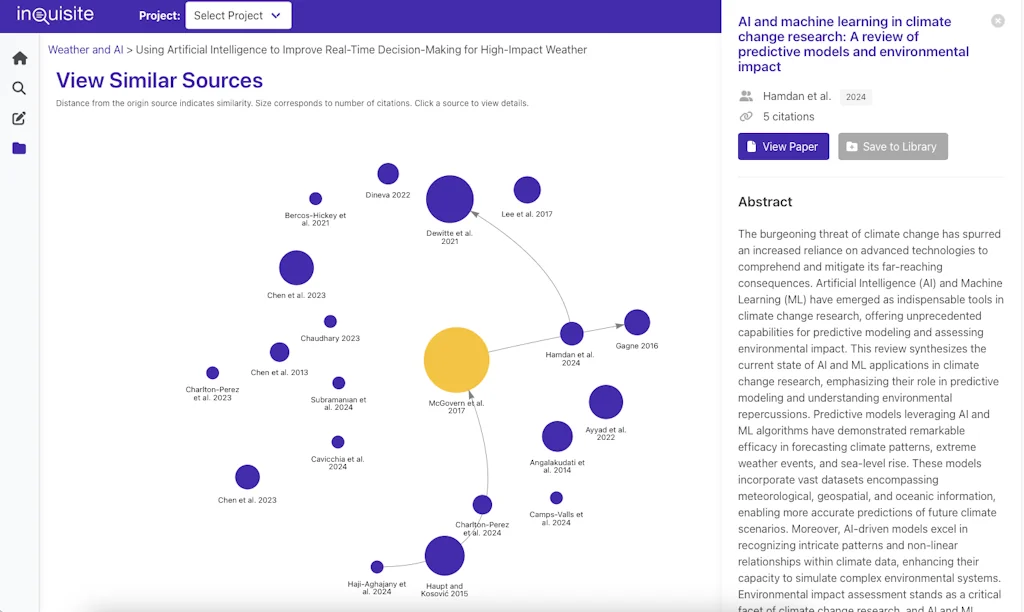Select the yellow McGovern et al. 2017 node

click(x=456, y=360)
